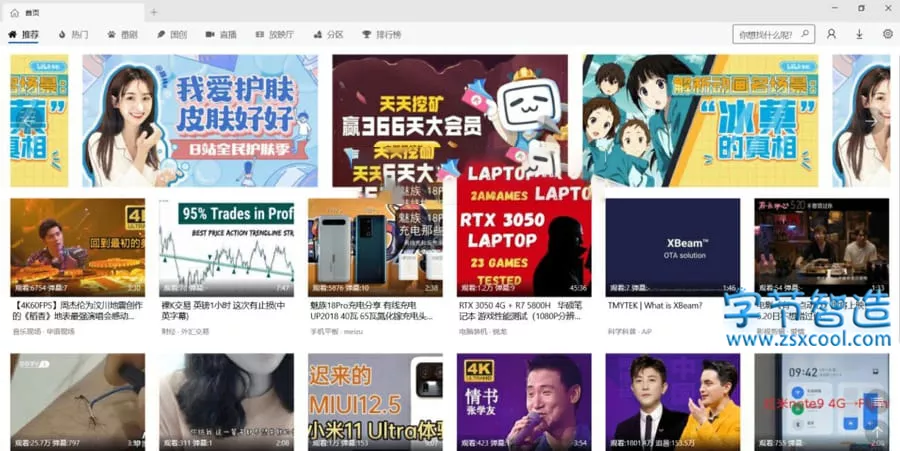Viewport: 900px width, 451px height.
Task: Play the 魅族18Pro charging video thumbnail
Action: 375,247
